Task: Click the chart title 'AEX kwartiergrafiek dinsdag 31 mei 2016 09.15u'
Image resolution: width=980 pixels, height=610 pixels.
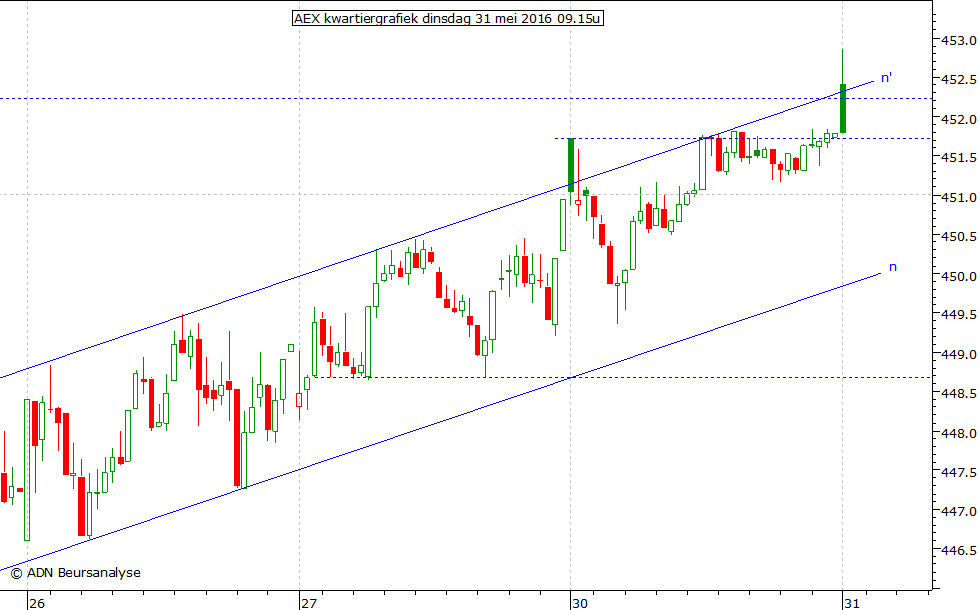Action: (x=448, y=18)
